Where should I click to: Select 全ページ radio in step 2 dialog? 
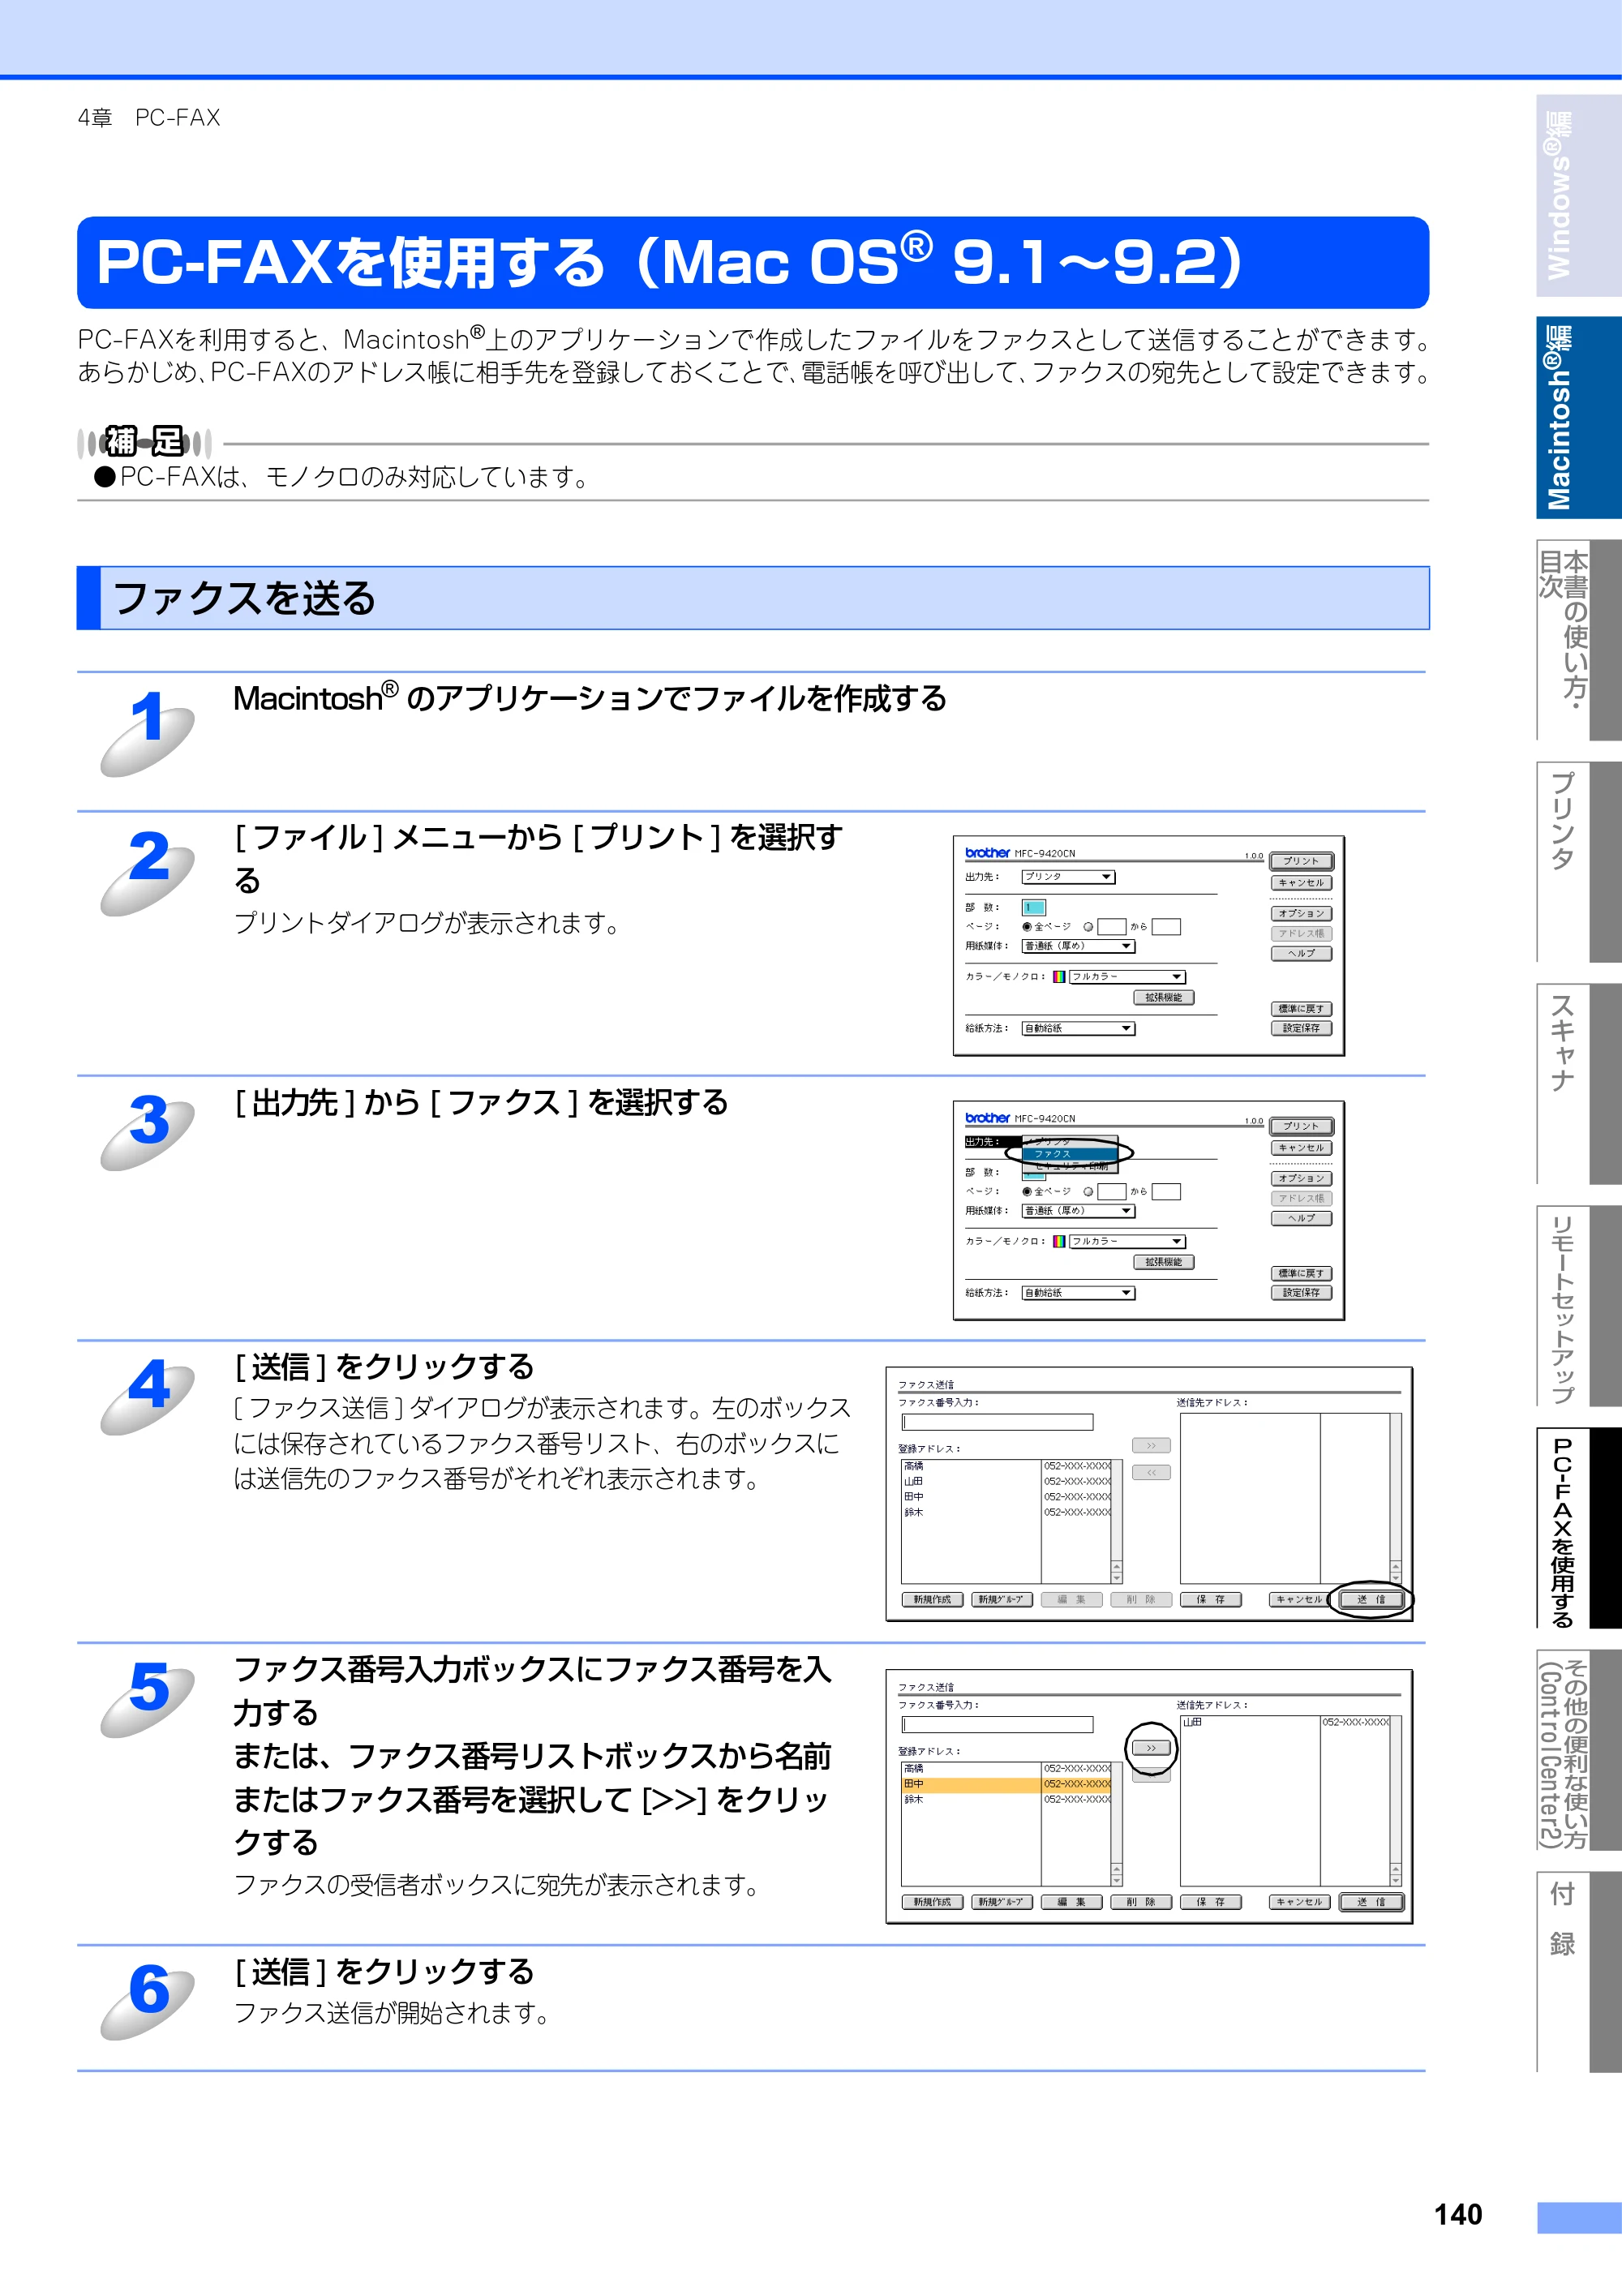point(1027,927)
